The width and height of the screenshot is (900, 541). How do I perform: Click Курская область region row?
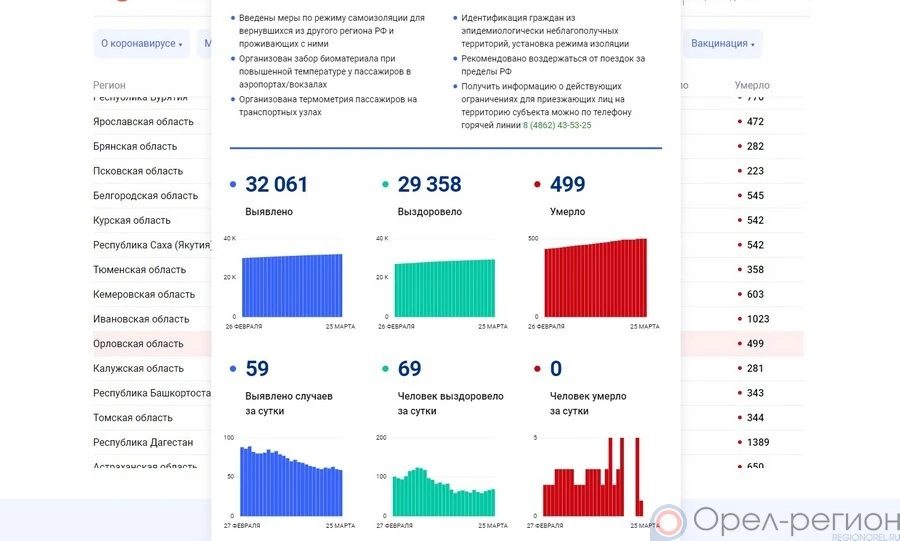(132, 220)
